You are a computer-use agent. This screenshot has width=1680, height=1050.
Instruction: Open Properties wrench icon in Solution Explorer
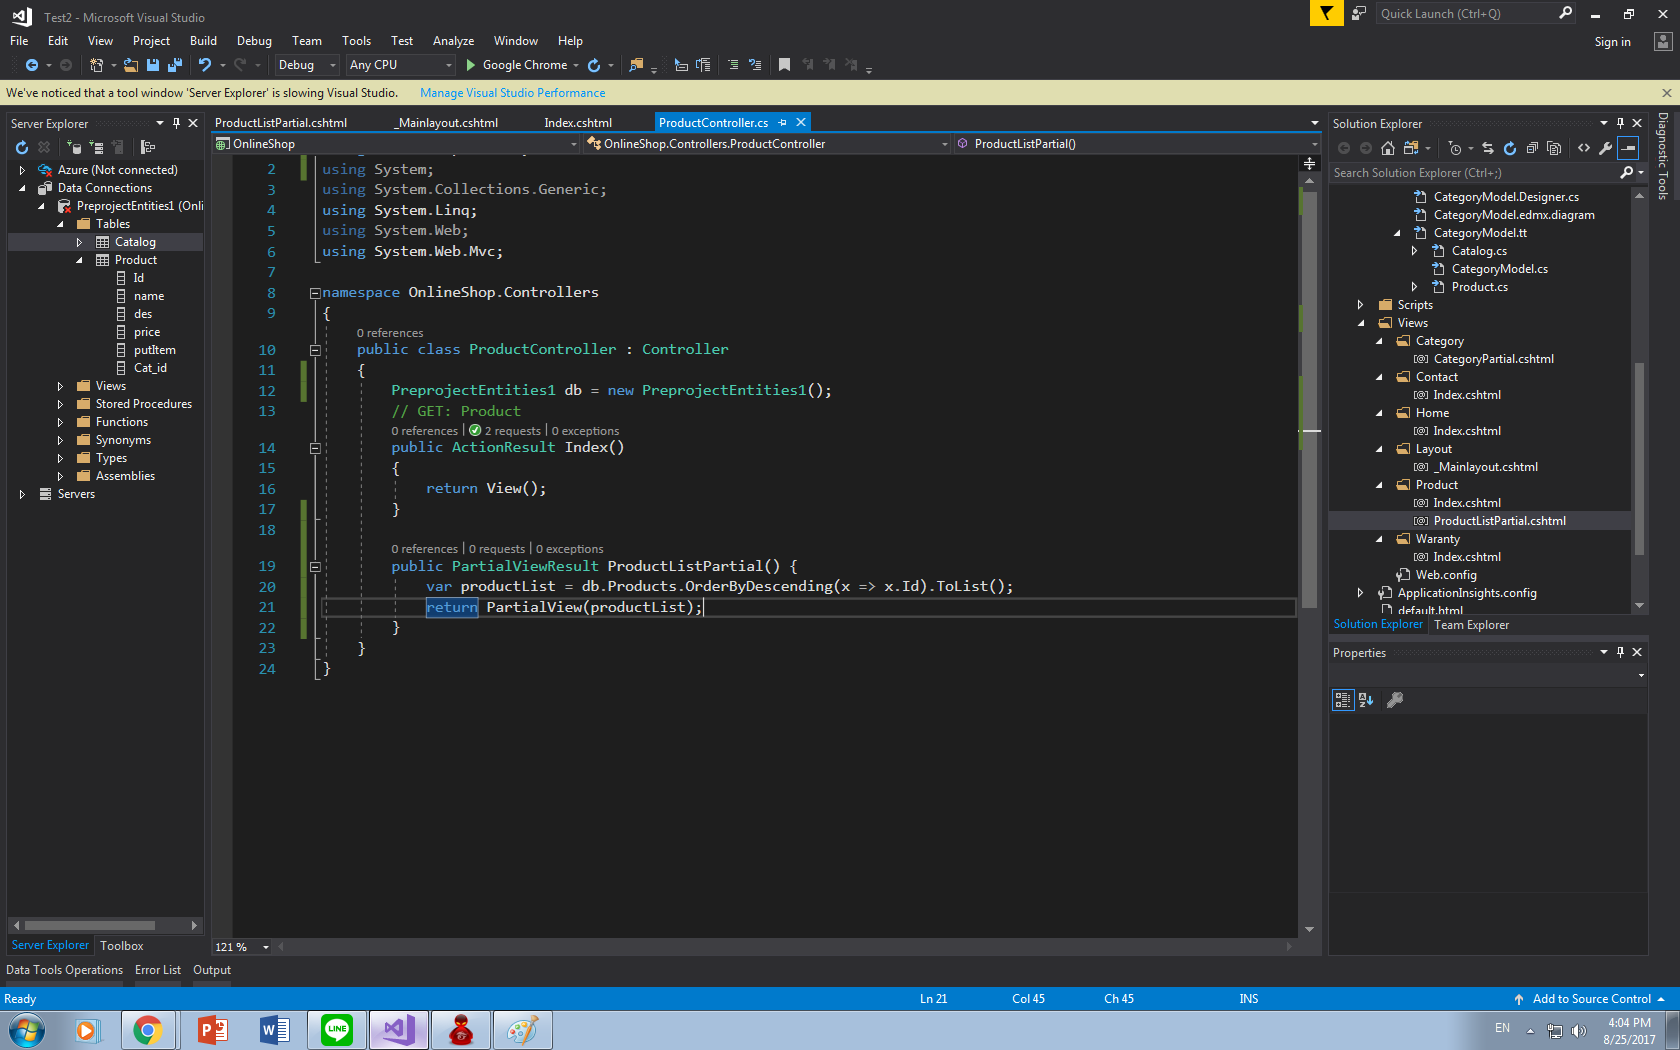[1606, 148]
